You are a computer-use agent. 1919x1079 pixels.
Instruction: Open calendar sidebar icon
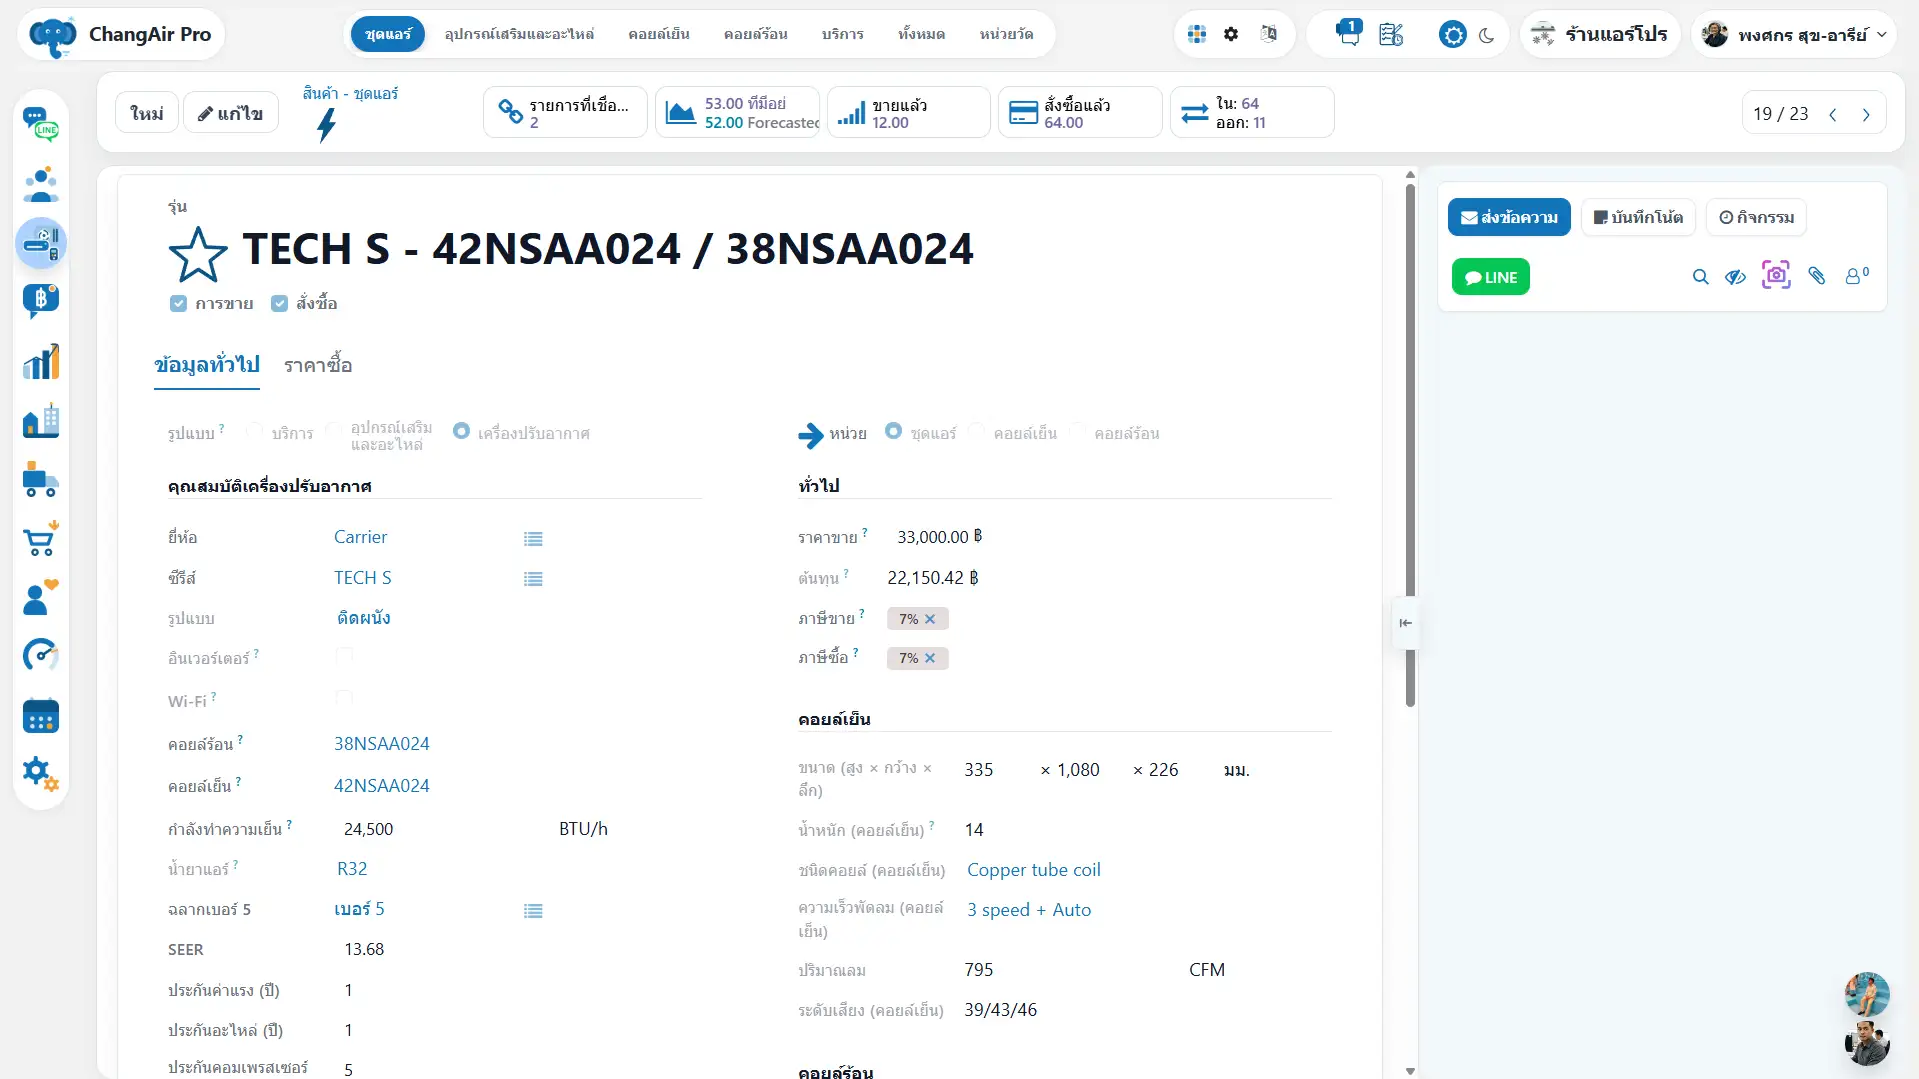(41, 716)
